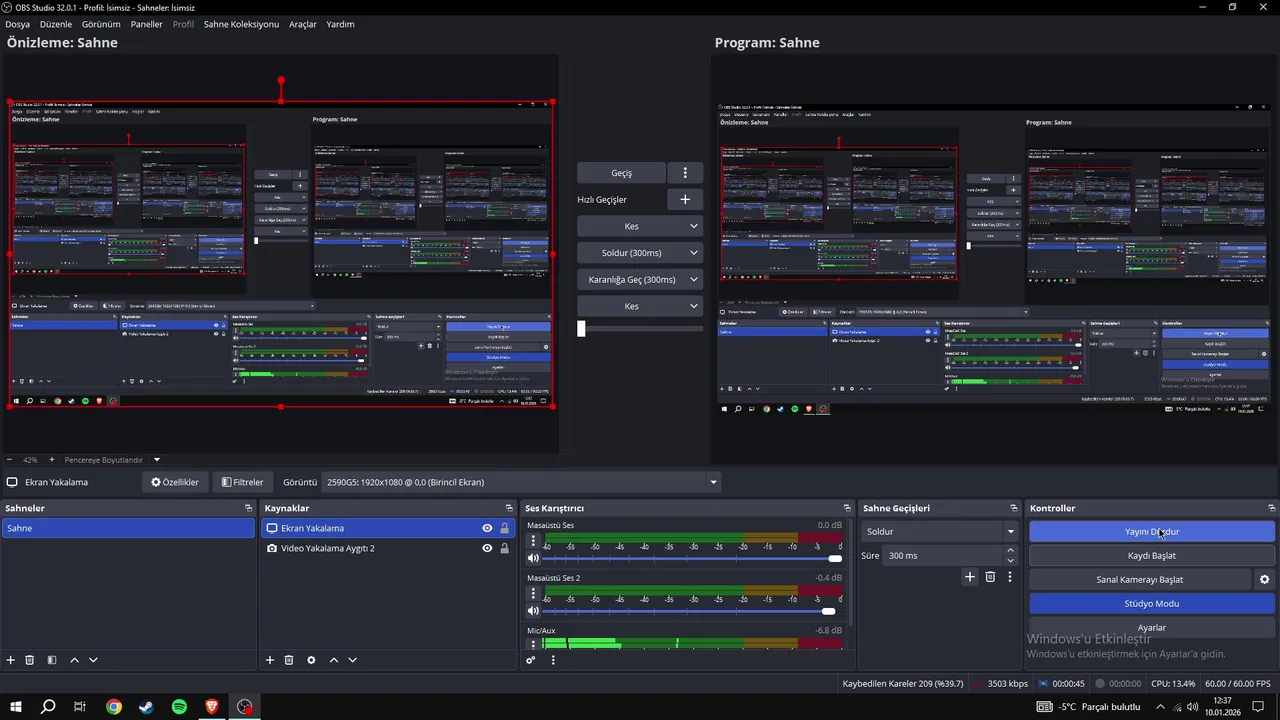
Task: Open the Görünüm menu
Action: (101, 24)
